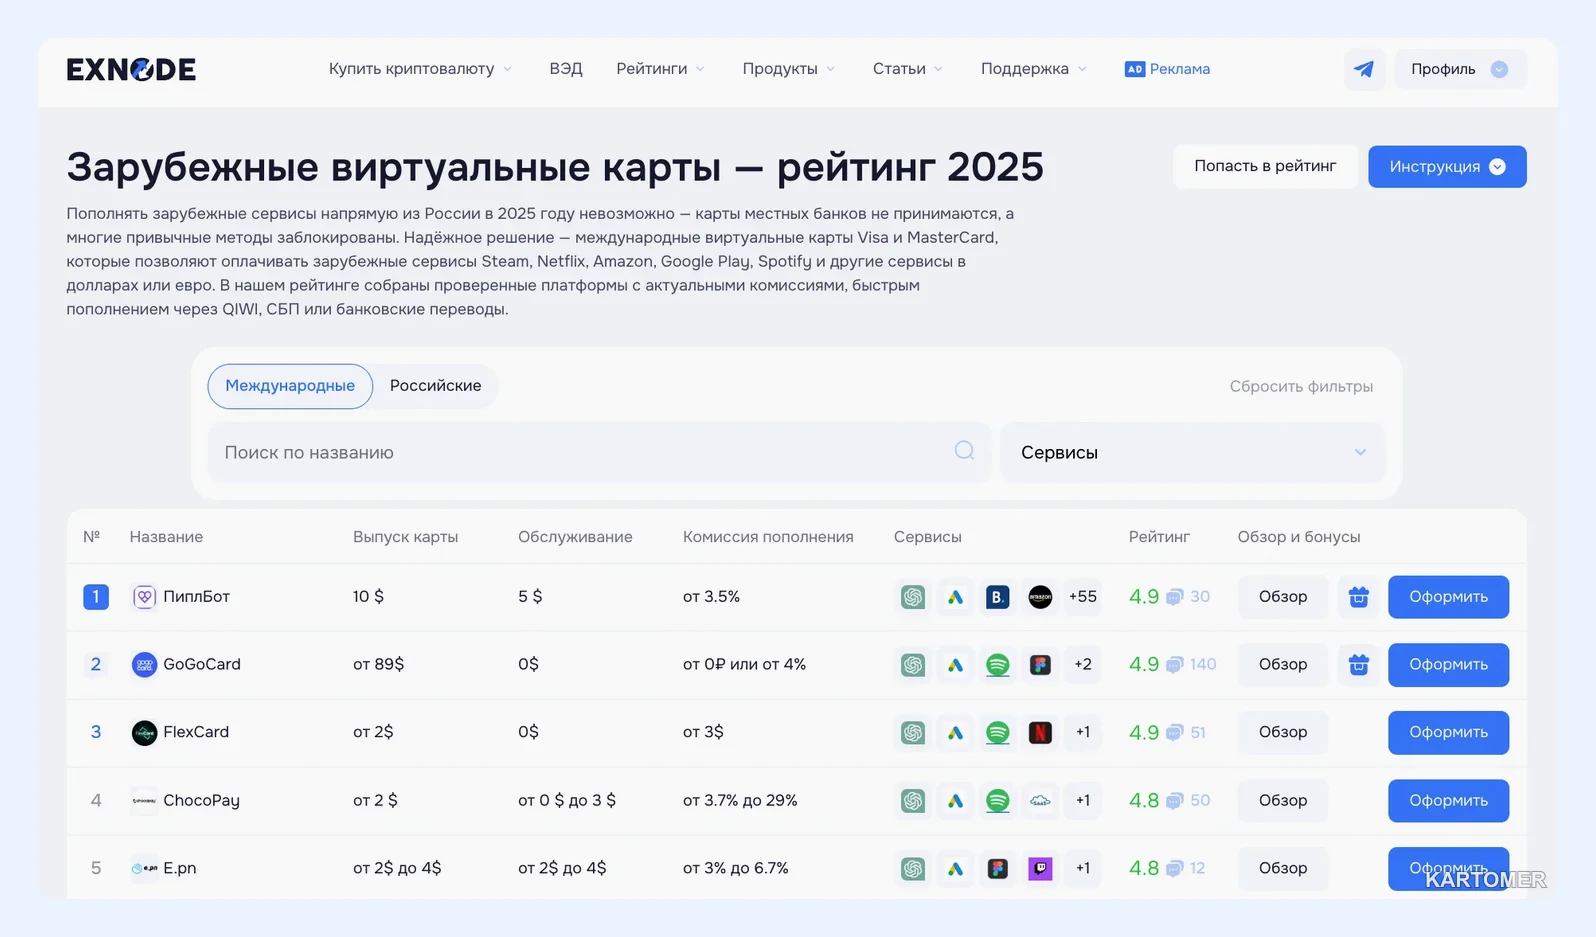Switch to the Российские tab
The width and height of the screenshot is (1596, 937).
point(435,386)
